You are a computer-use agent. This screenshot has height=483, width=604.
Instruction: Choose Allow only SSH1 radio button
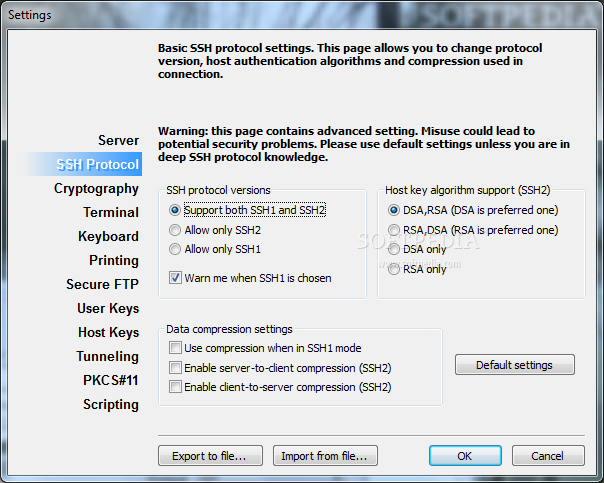click(x=176, y=249)
